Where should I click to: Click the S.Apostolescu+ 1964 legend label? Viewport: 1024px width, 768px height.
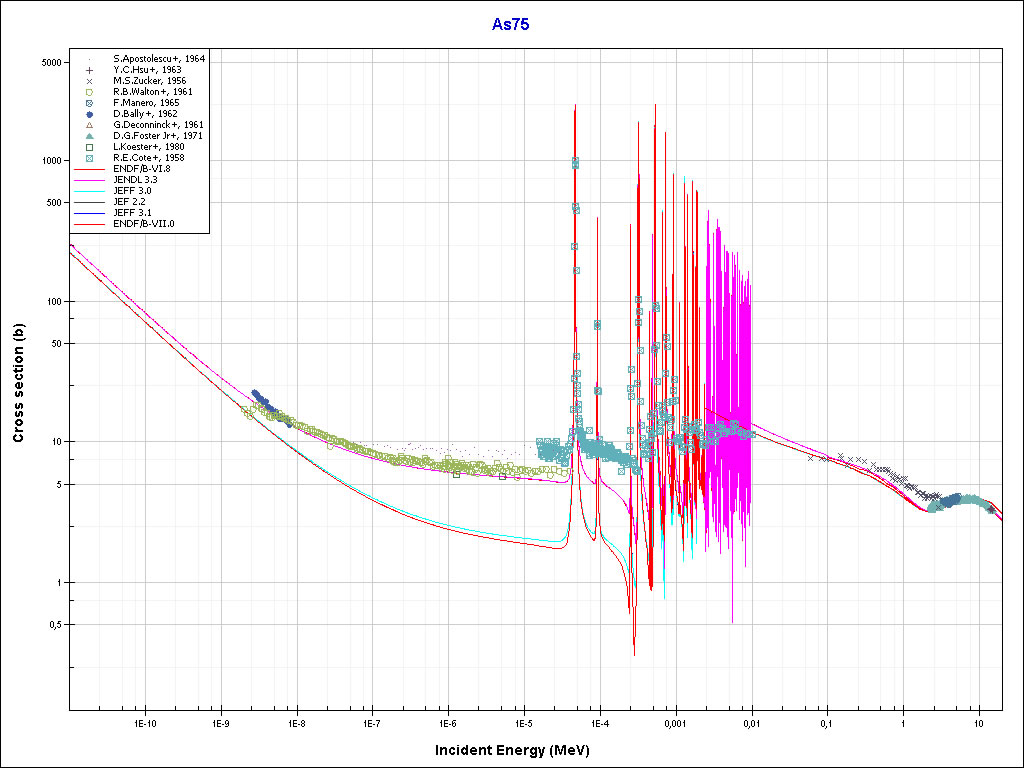(159, 59)
